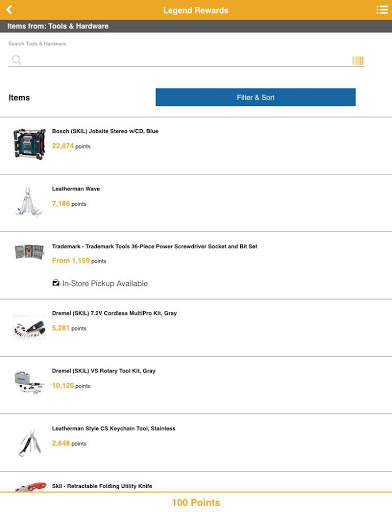This screenshot has height=512, width=392.
Task: Tap the Dremel VS Rotary Tool Kit thumbnail
Action: (x=29, y=382)
